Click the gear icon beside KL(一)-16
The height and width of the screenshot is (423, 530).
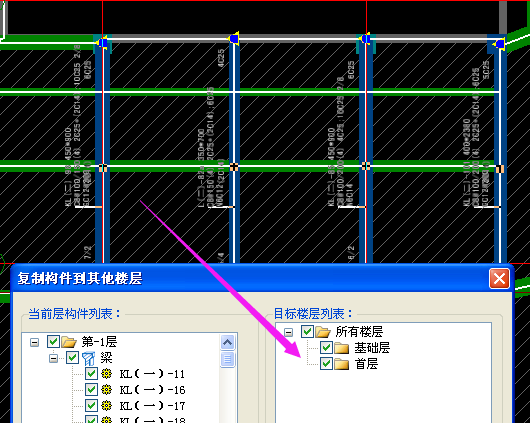[106, 390]
